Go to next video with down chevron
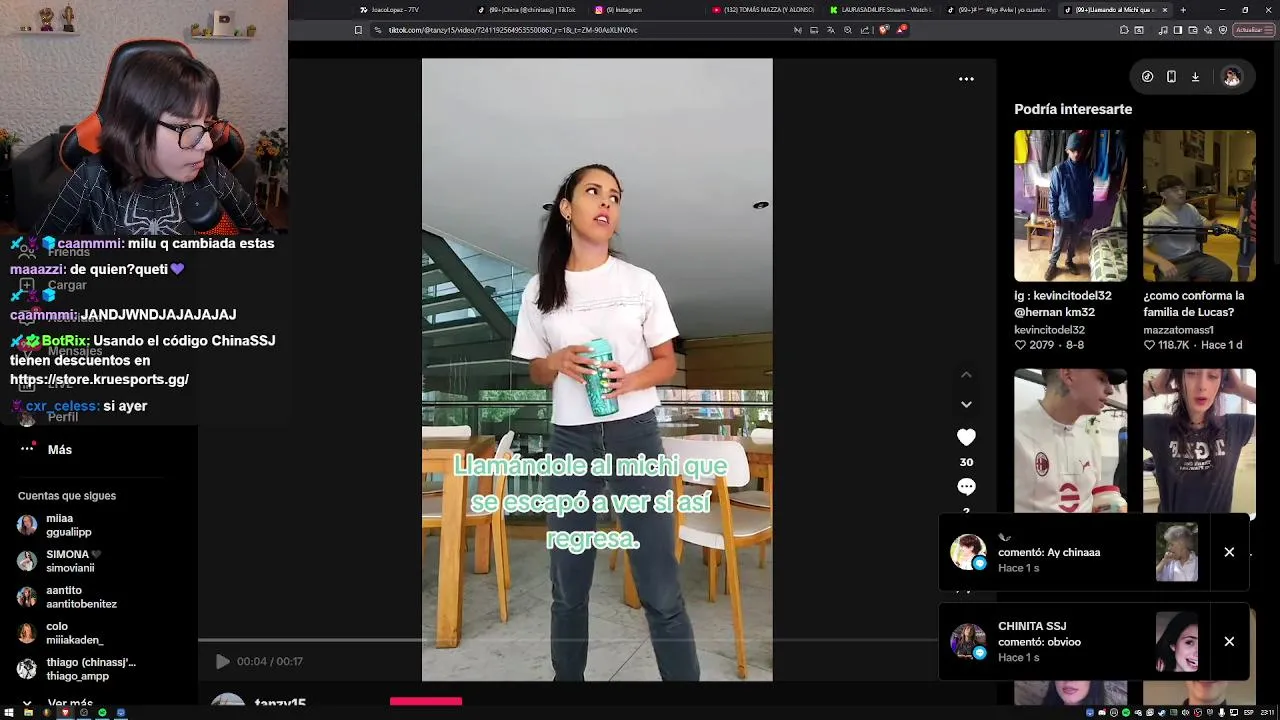Viewport: 1280px width, 720px height. pos(966,404)
